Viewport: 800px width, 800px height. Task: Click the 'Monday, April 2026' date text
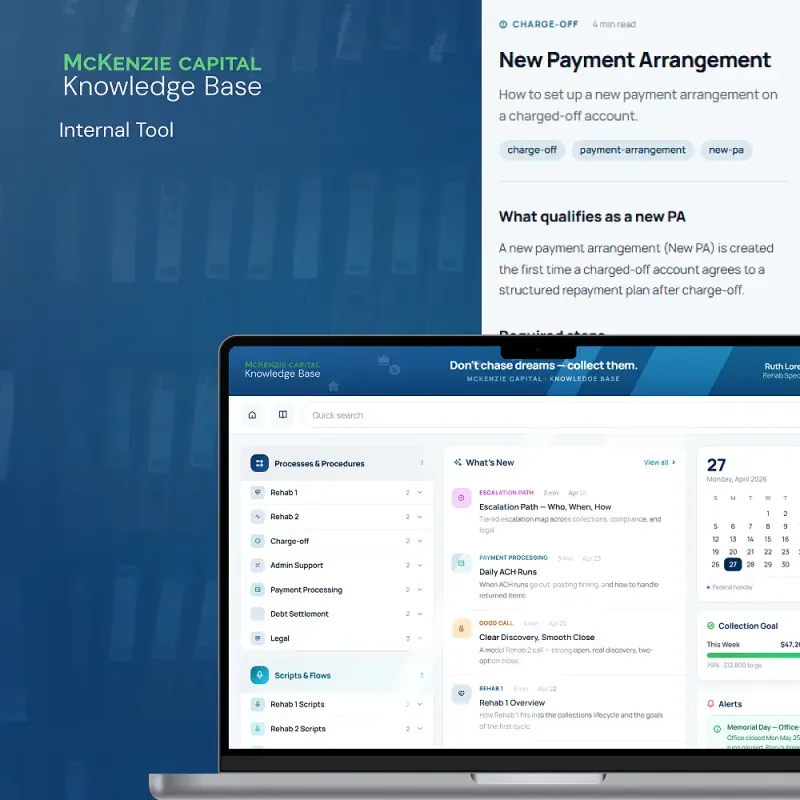(736, 479)
